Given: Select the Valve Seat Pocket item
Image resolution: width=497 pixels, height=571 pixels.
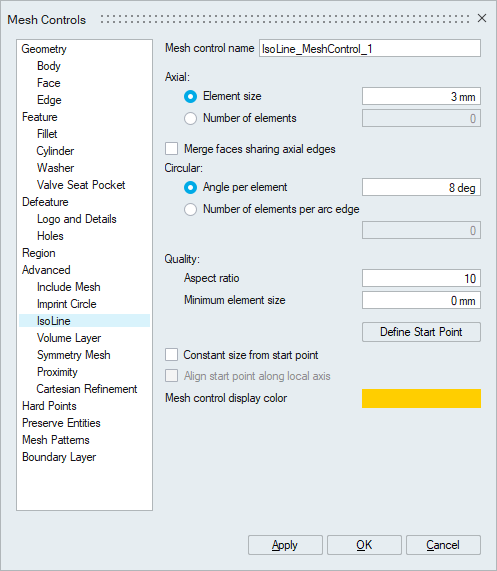Looking at the screenshot, I should click(x=81, y=185).
